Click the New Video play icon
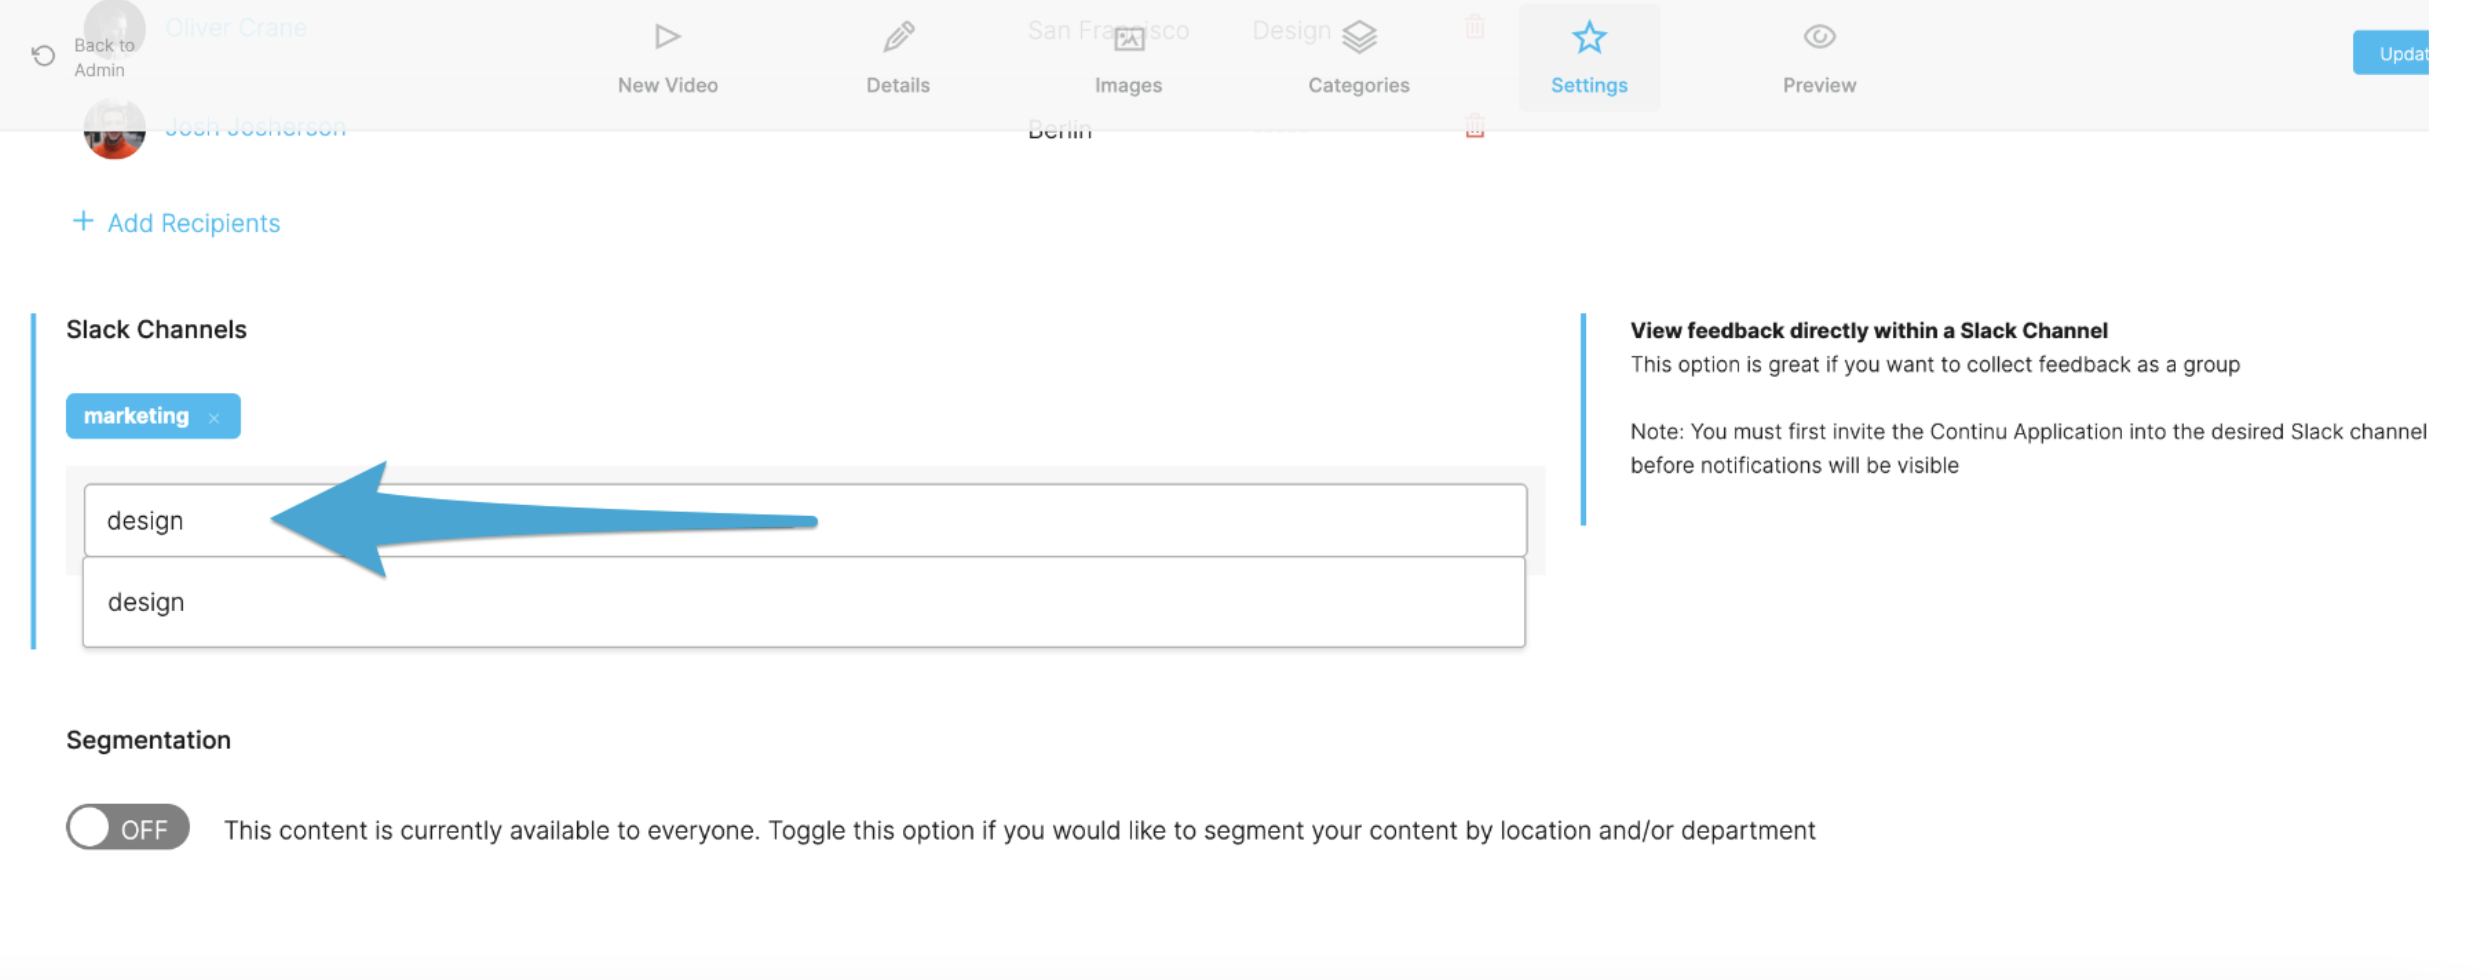Image resolution: width=2492 pixels, height=980 pixels. pos(667,37)
